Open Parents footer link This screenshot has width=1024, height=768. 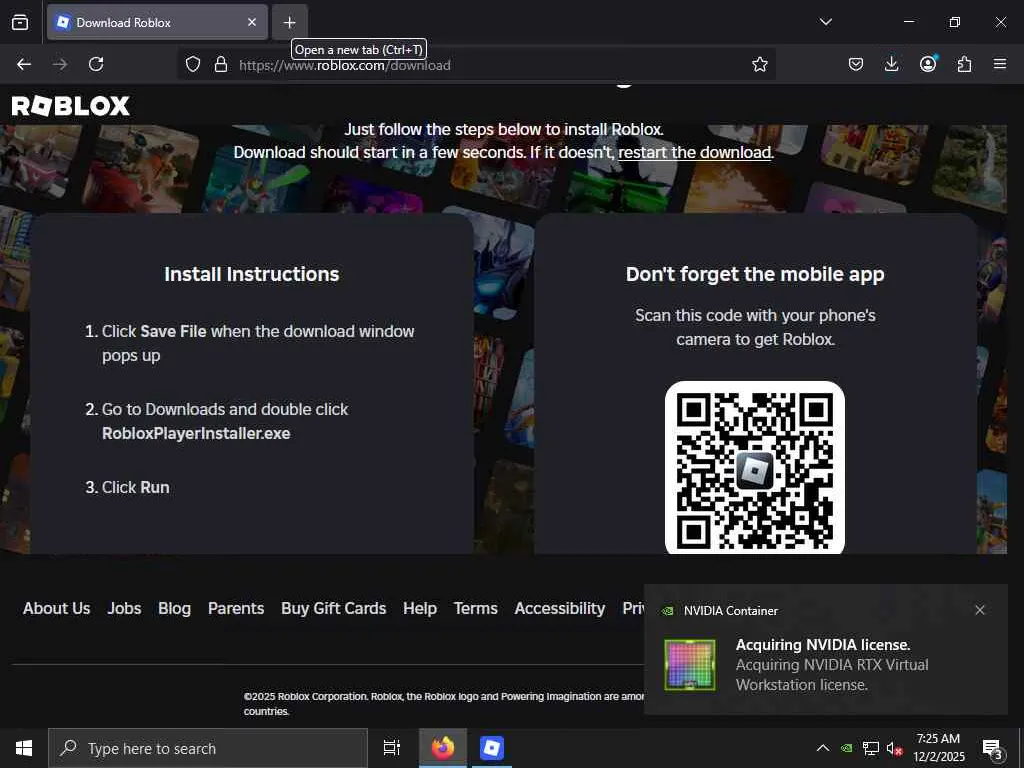click(x=236, y=609)
